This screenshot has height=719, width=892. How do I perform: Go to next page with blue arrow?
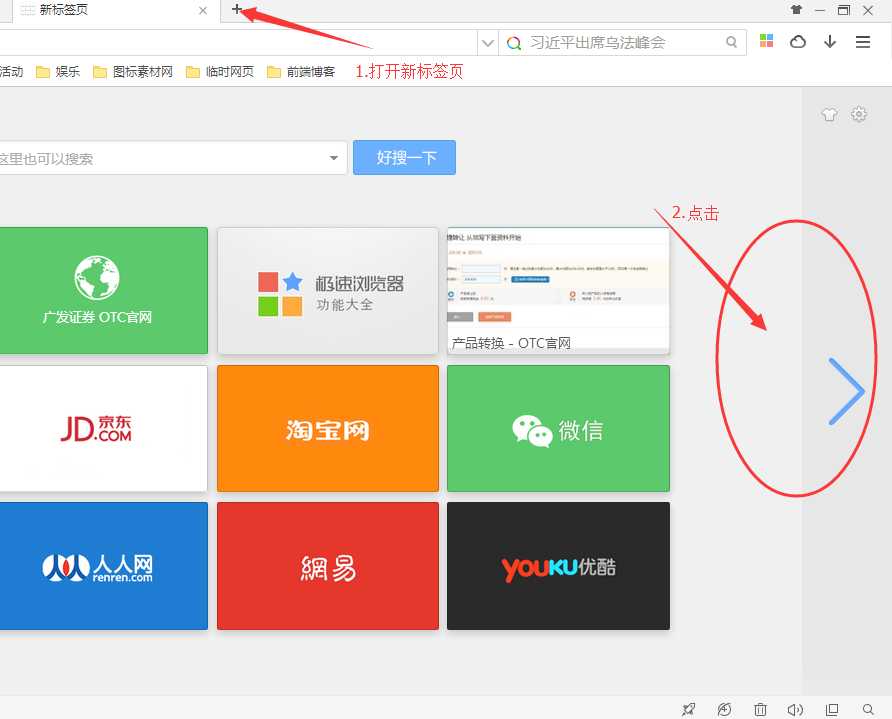point(848,392)
